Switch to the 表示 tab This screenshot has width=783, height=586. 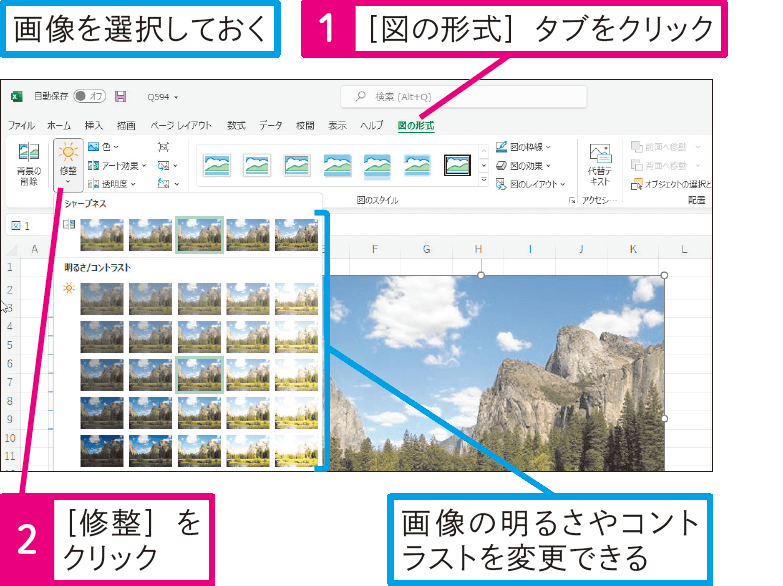pyautogui.click(x=337, y=125)
